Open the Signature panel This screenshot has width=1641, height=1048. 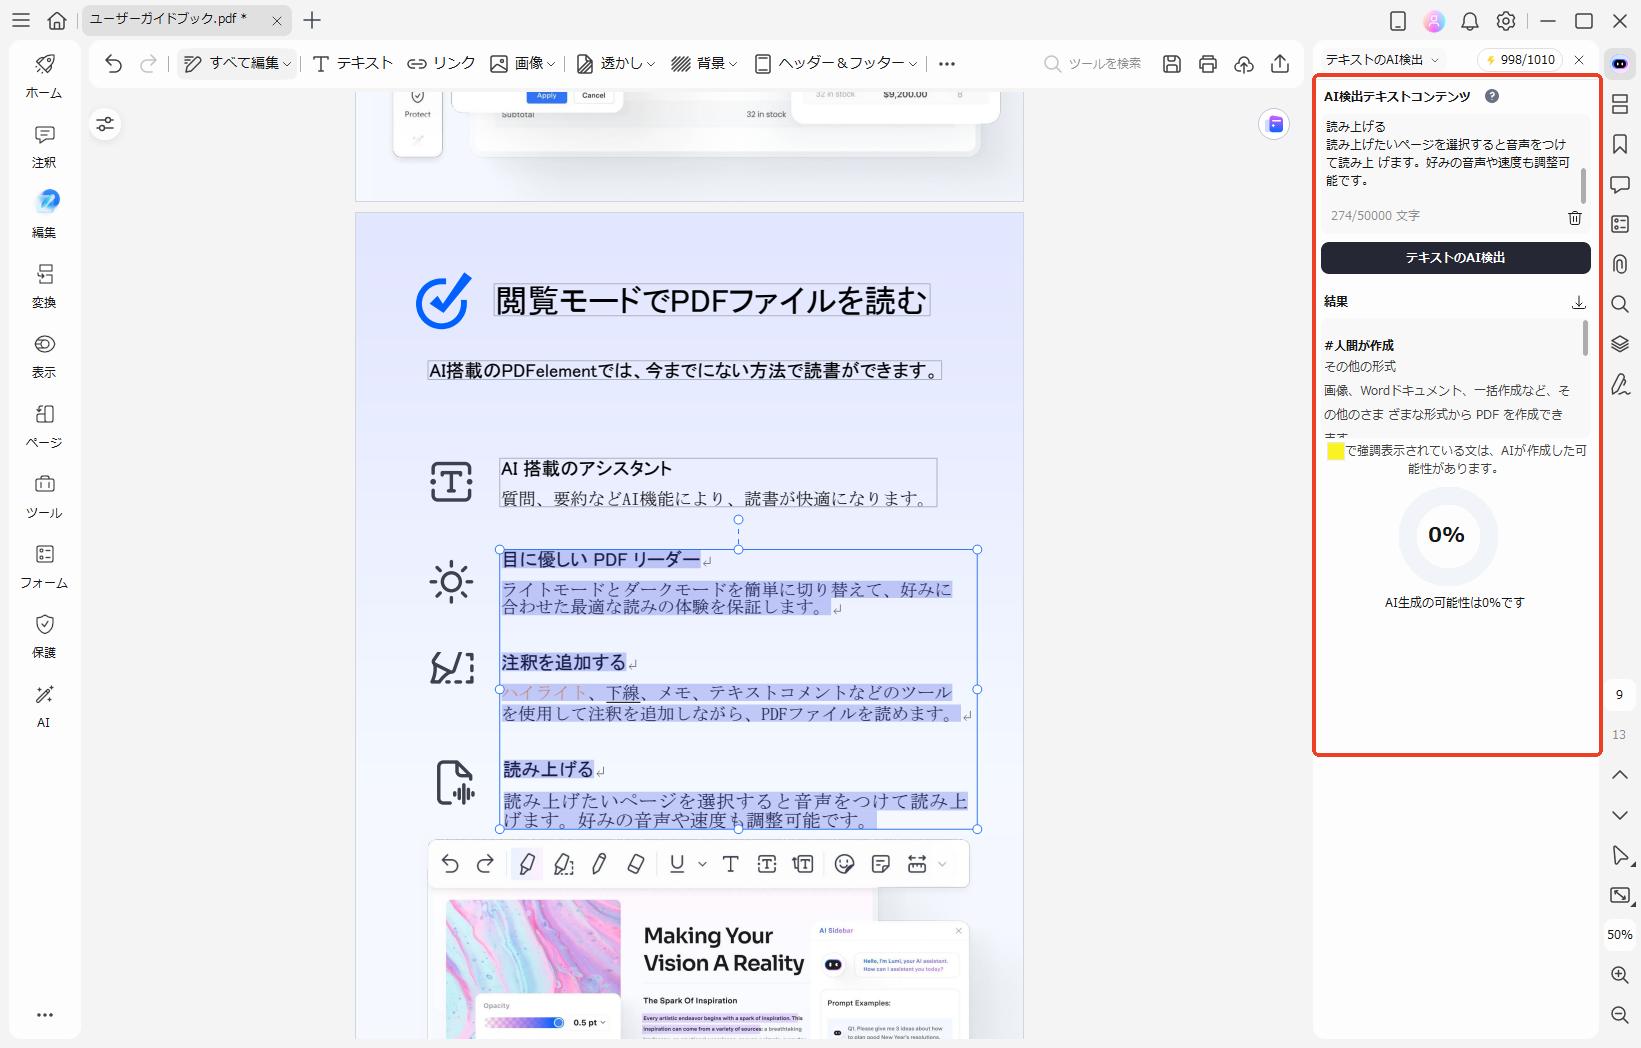point(1620,386)
